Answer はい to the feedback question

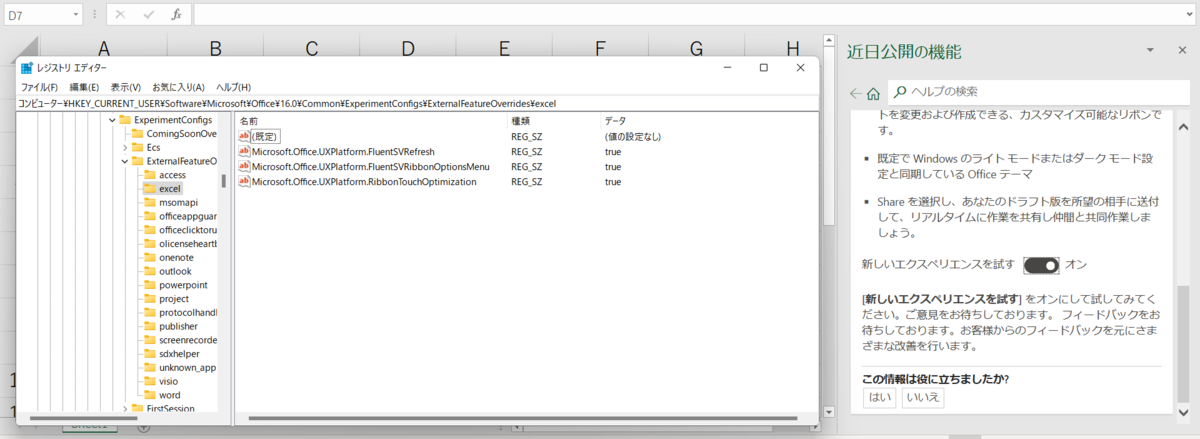[x=880, y=397]
